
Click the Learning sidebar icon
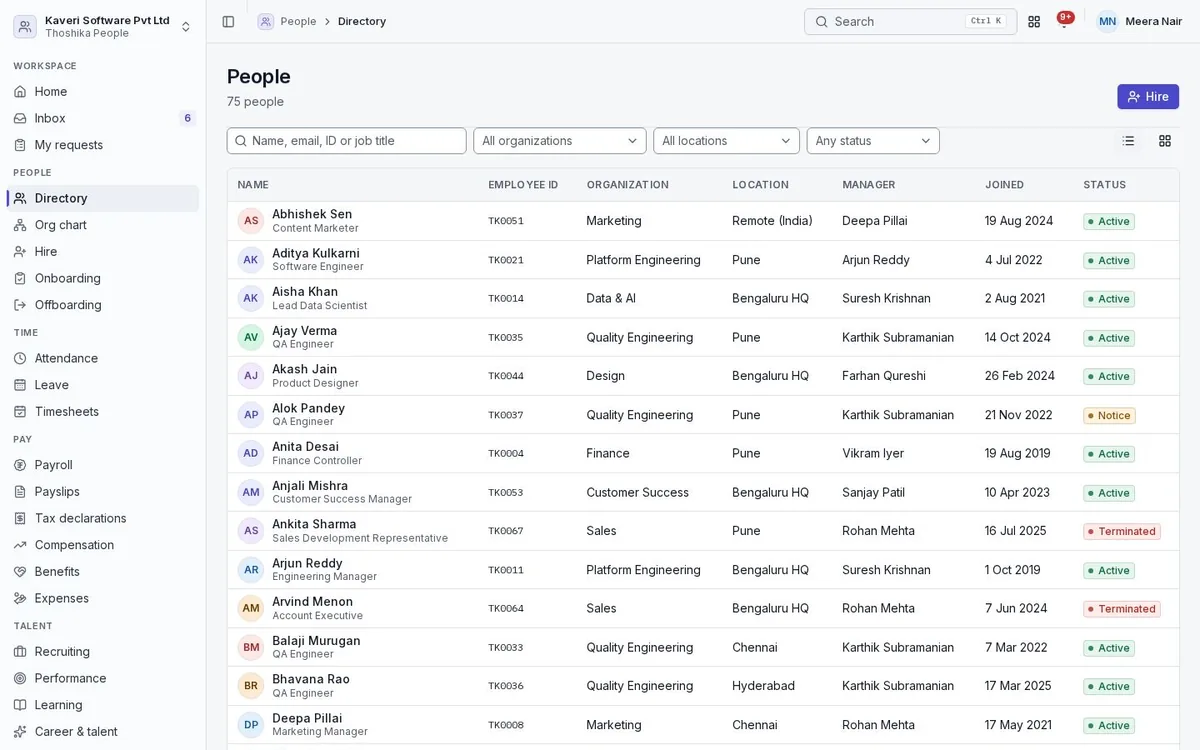click(20, 705)
